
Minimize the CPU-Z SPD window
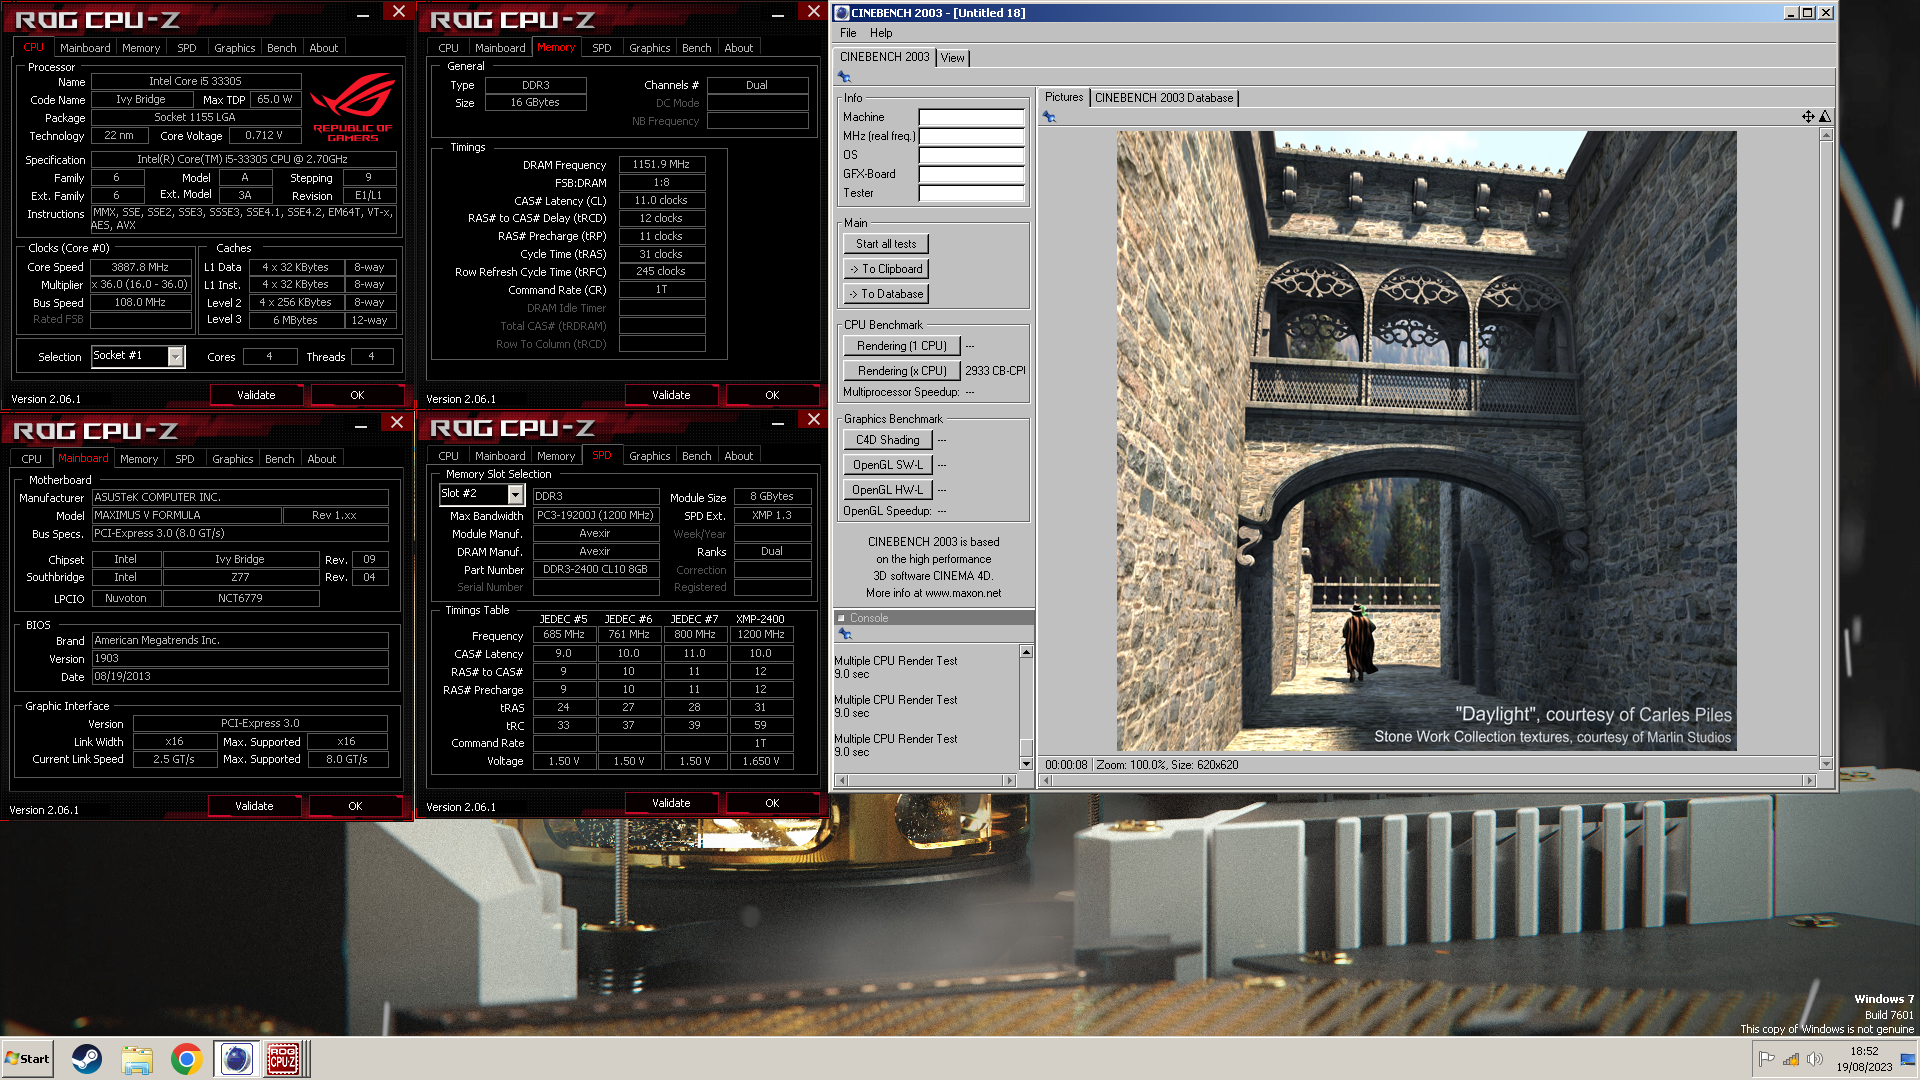[778, 423]
